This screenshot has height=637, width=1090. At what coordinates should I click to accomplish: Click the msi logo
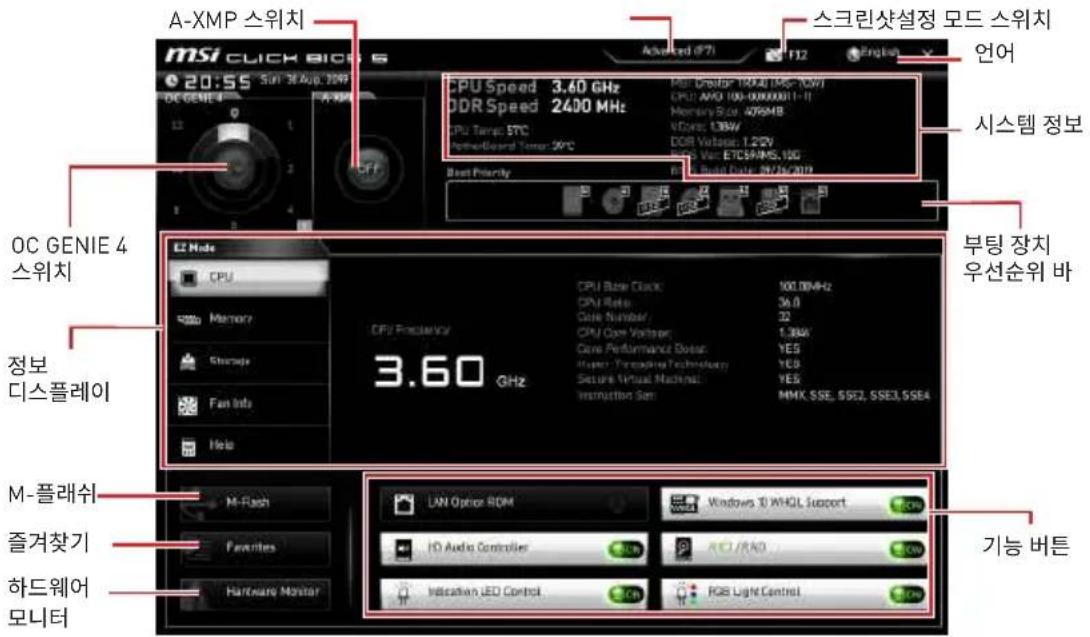coord(192,54)
